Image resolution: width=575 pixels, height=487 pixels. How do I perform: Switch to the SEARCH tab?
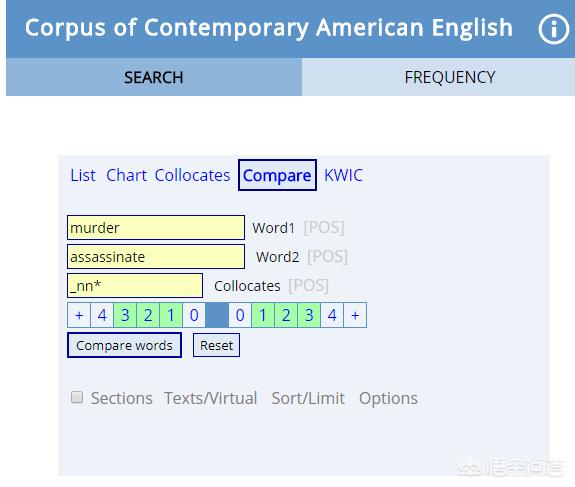tap(154, 77)
